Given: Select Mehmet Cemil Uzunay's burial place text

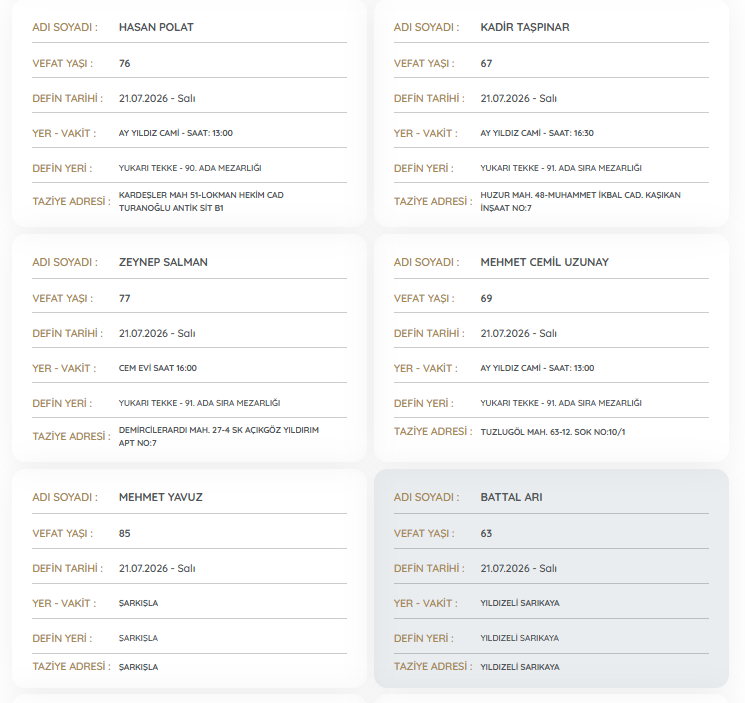Looking at the screenshot, I should (561, 403).
